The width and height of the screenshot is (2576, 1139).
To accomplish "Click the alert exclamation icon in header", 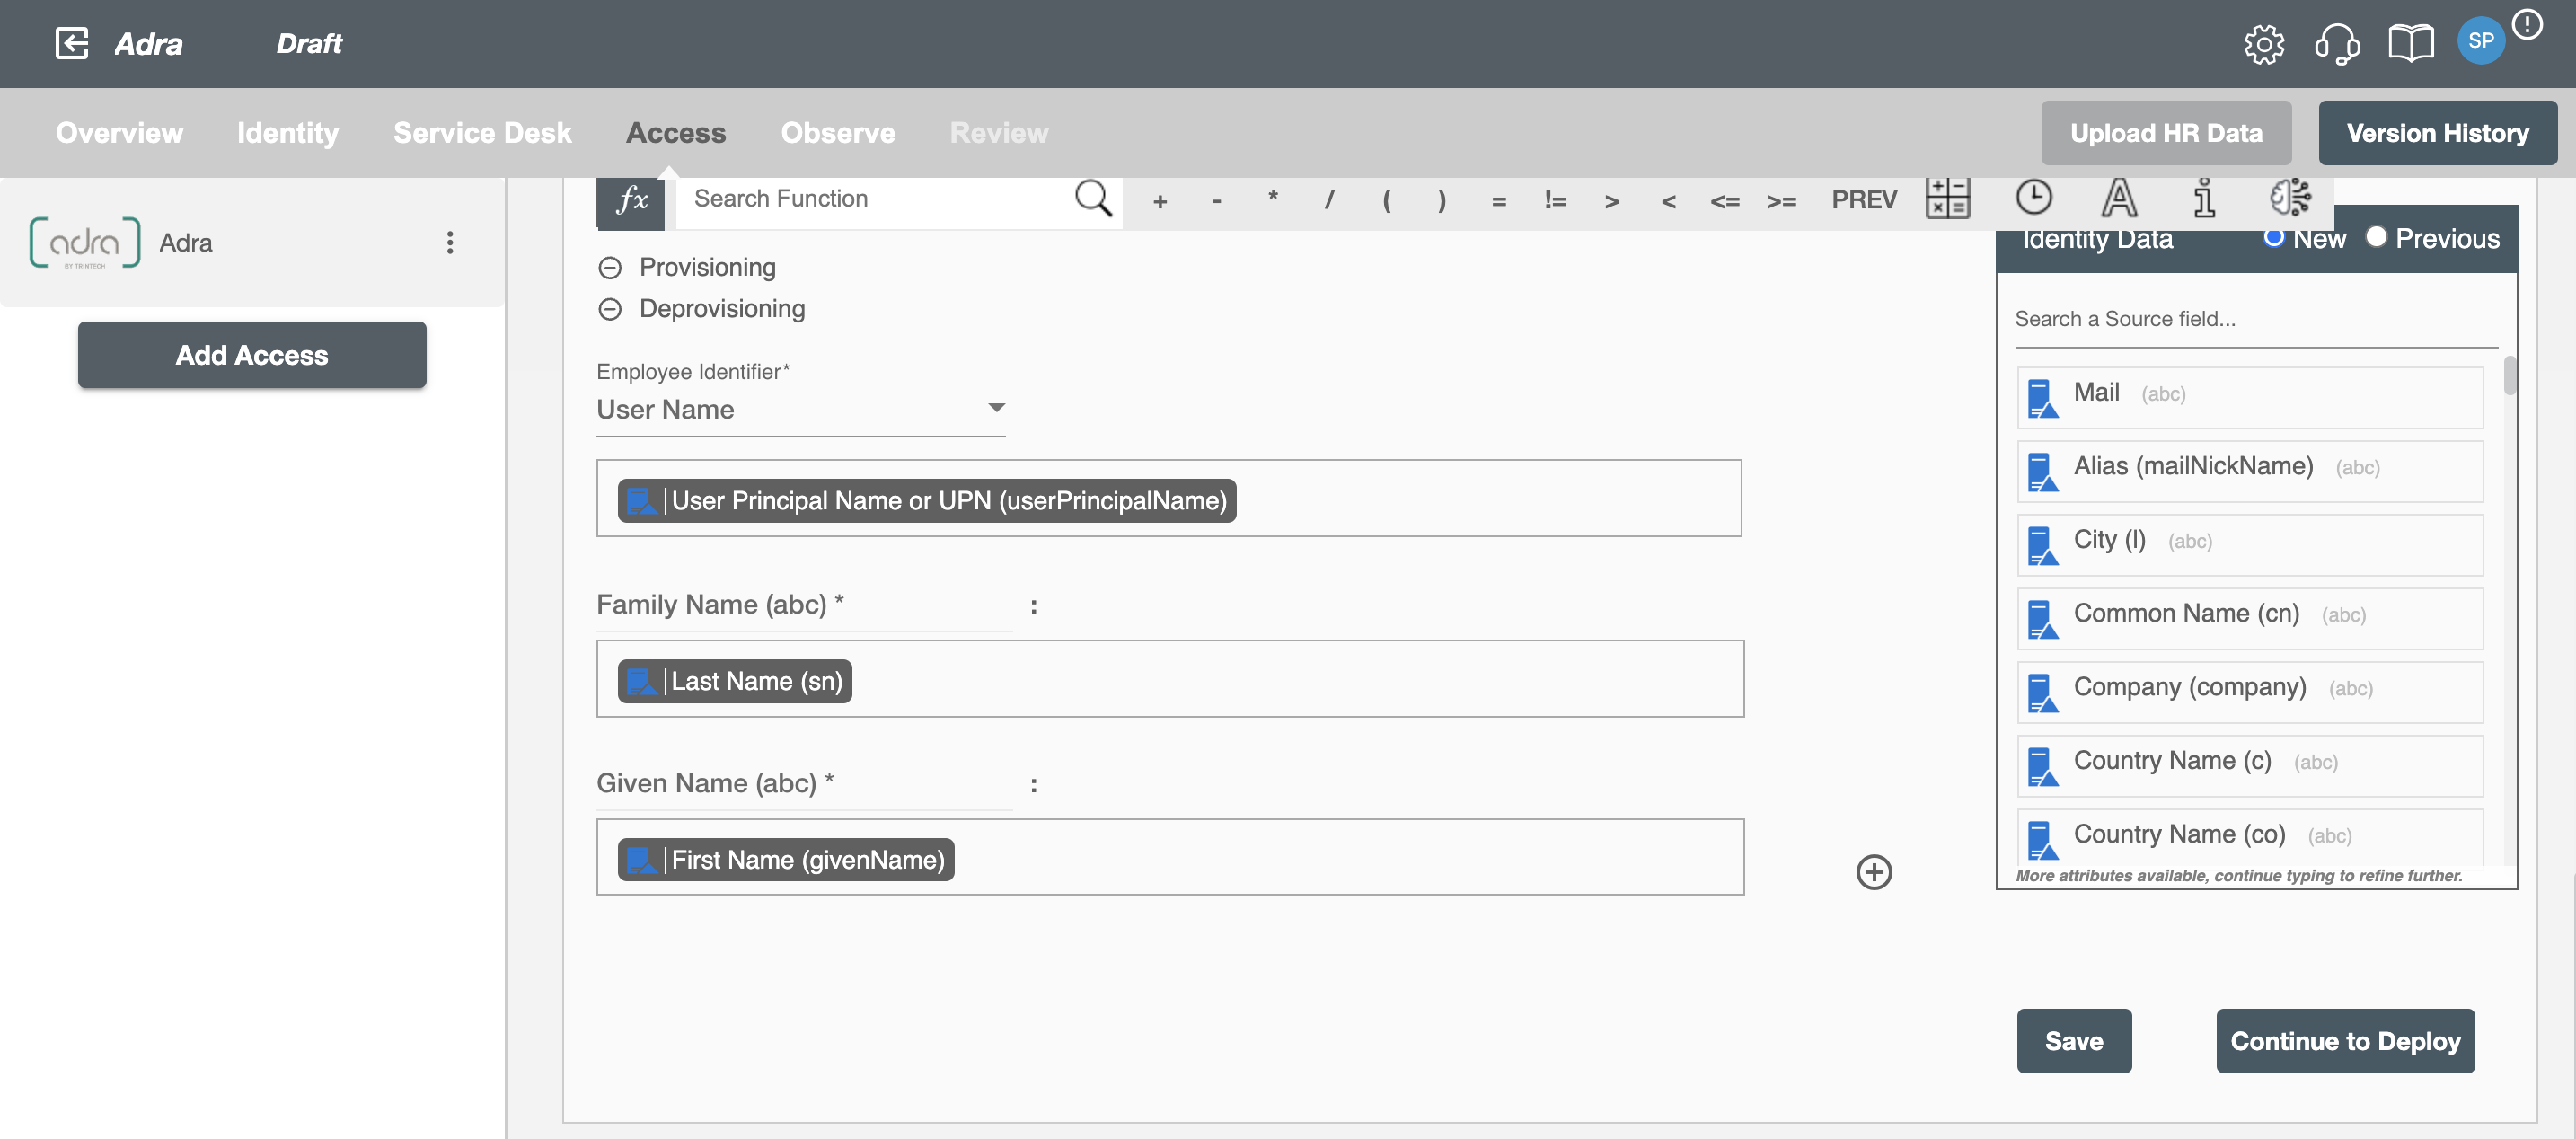I will tap(2527, 24).
